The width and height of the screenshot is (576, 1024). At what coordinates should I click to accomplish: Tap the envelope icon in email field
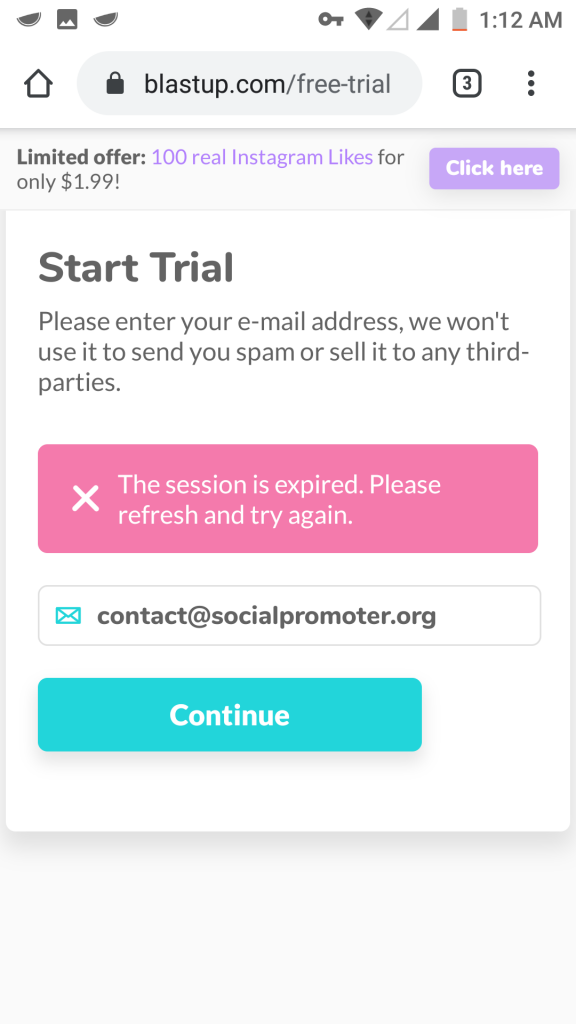click(x=69, y=615)
